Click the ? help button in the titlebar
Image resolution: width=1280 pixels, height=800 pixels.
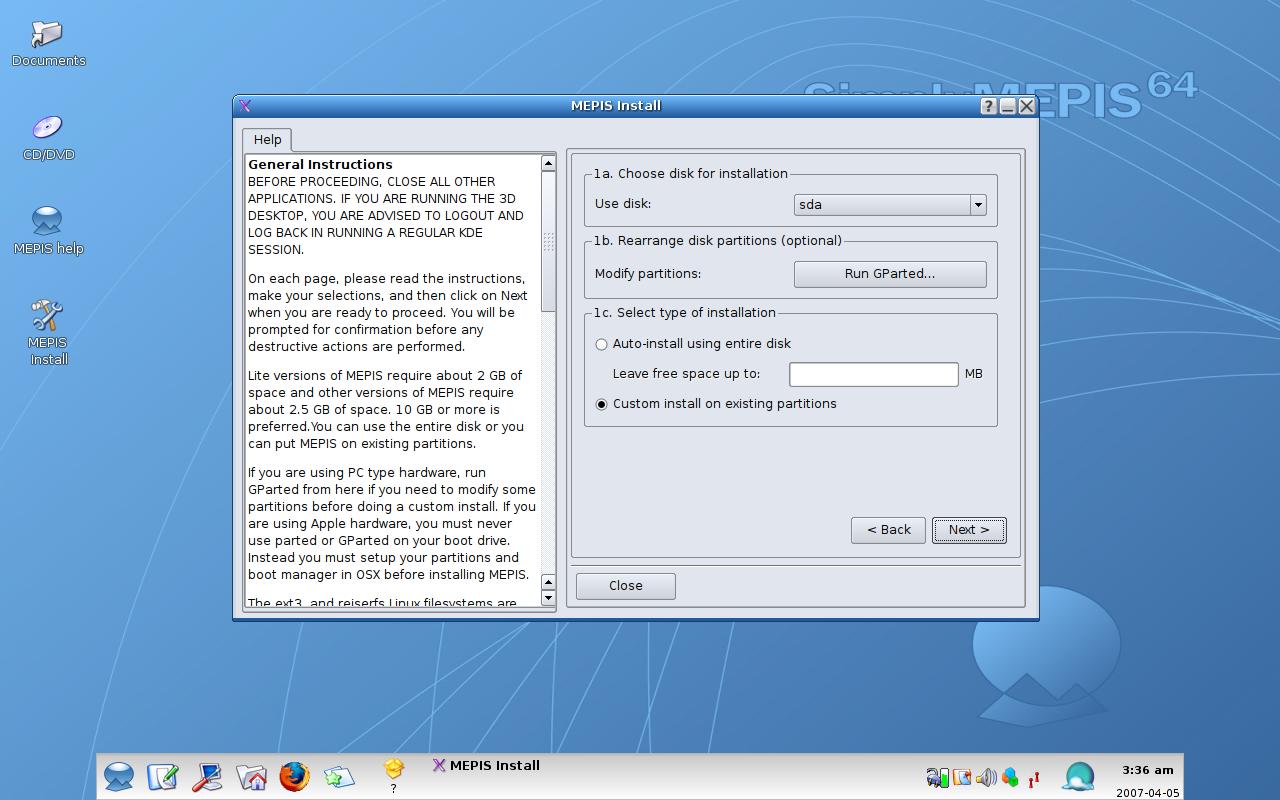pos(988,106)
